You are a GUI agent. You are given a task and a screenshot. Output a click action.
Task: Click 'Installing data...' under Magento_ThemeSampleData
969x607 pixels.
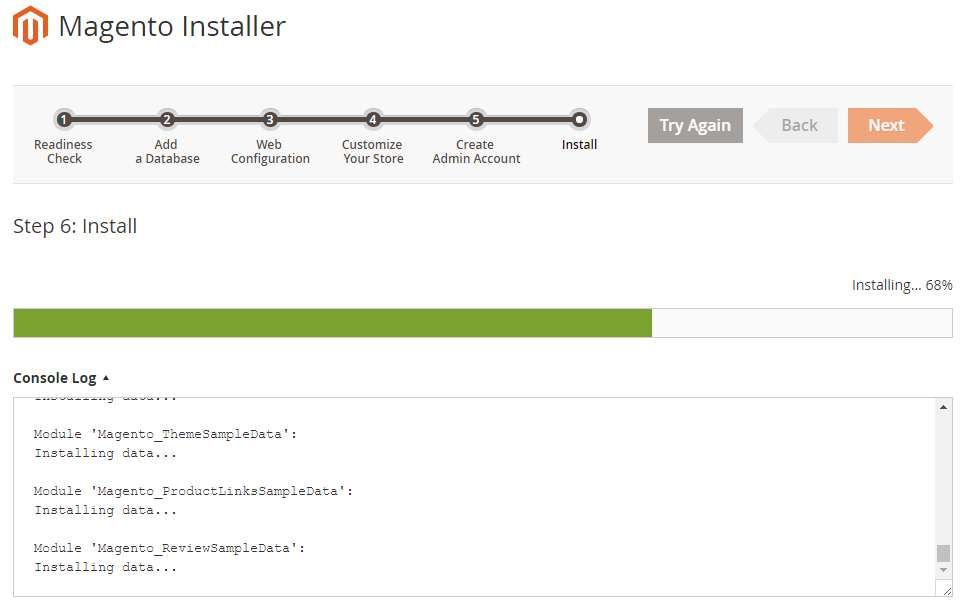106,453
